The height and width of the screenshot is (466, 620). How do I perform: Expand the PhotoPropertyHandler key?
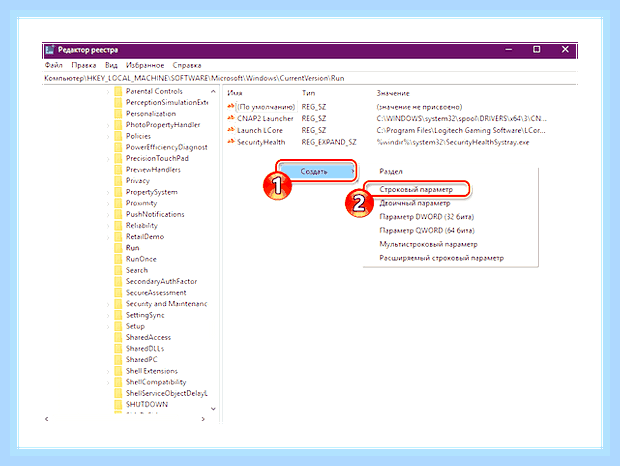[108, 125]
